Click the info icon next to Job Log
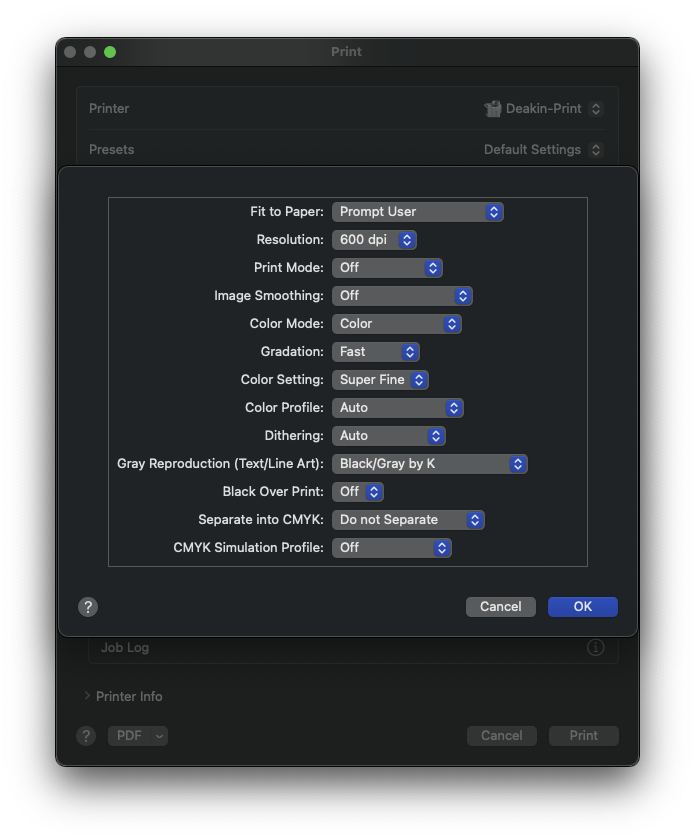The width and height of the screenshot is (695, 840). (595, 647)
